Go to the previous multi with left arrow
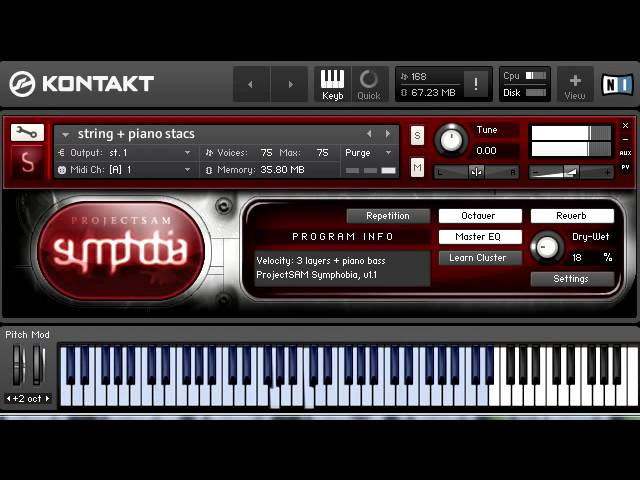Image resolution: width=640 pixels, height=480 pixels. coord(251,84)
